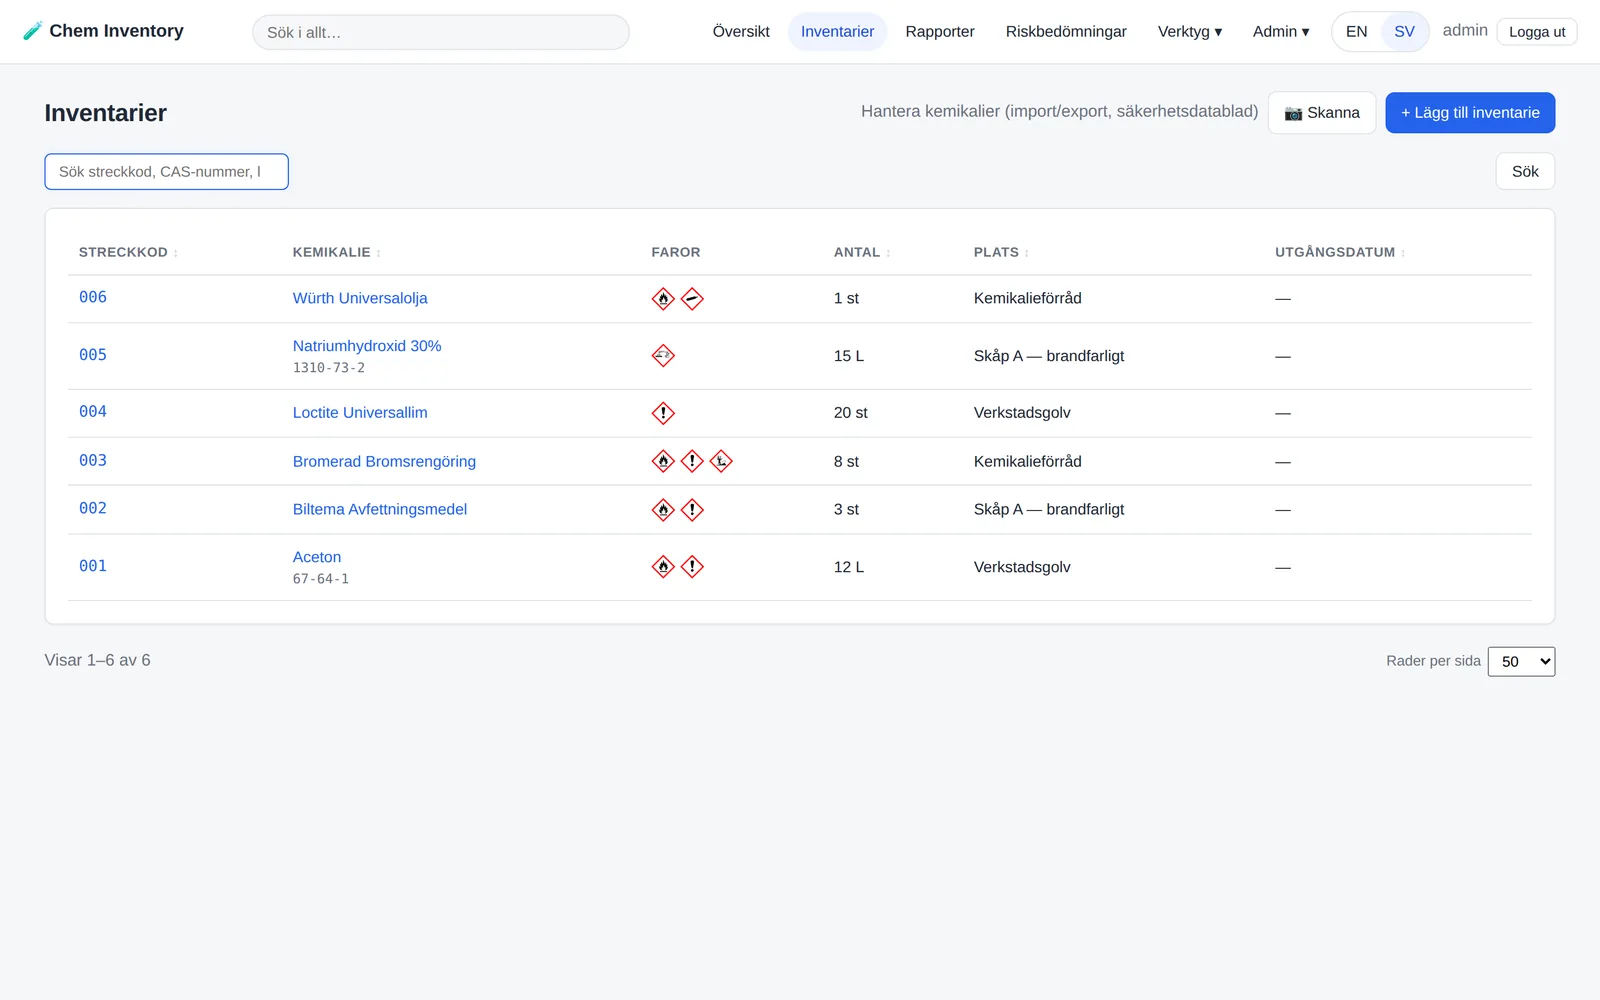Open Riskbedömningar page
This screenshot has width=1600, height=1000.
(x=1066, y=32)
